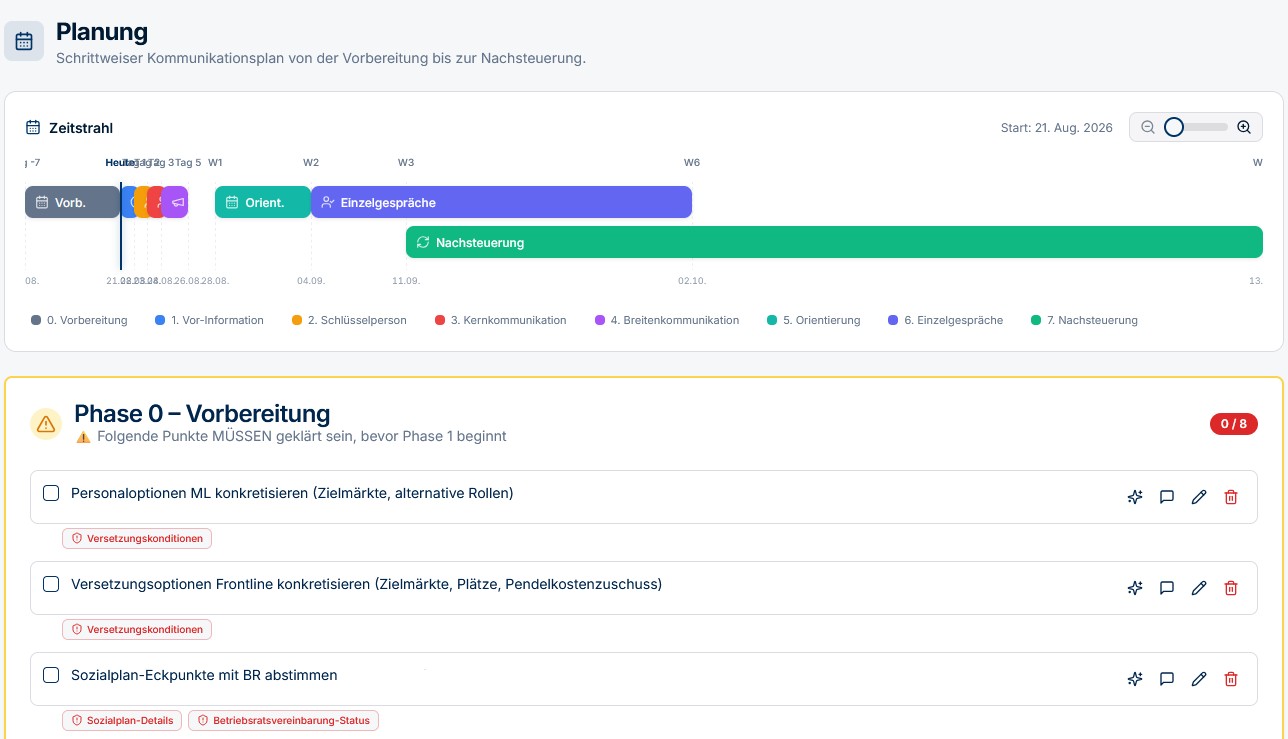Open comments for Personaloptionen ML row
1288x739 pixels.
[x=1167, y=497]
